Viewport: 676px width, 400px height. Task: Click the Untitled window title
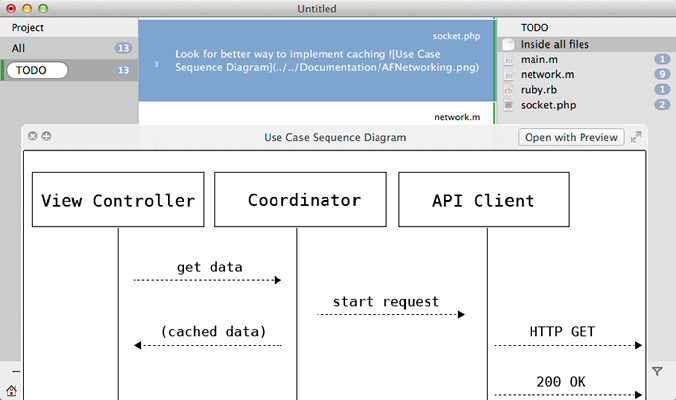[x=317, y=9]
